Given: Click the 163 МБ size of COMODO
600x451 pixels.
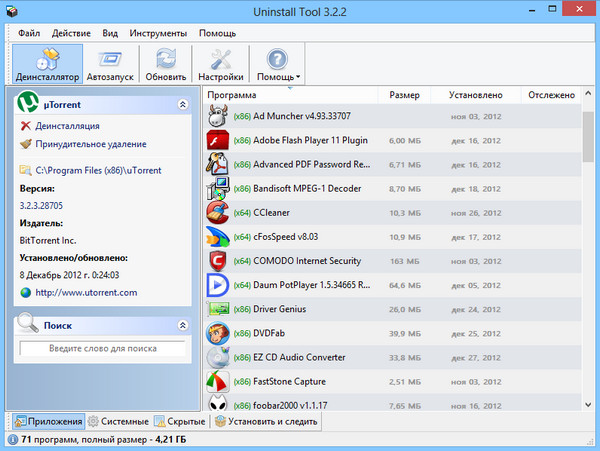Looking at the screenshot, I should coord(404,261).
